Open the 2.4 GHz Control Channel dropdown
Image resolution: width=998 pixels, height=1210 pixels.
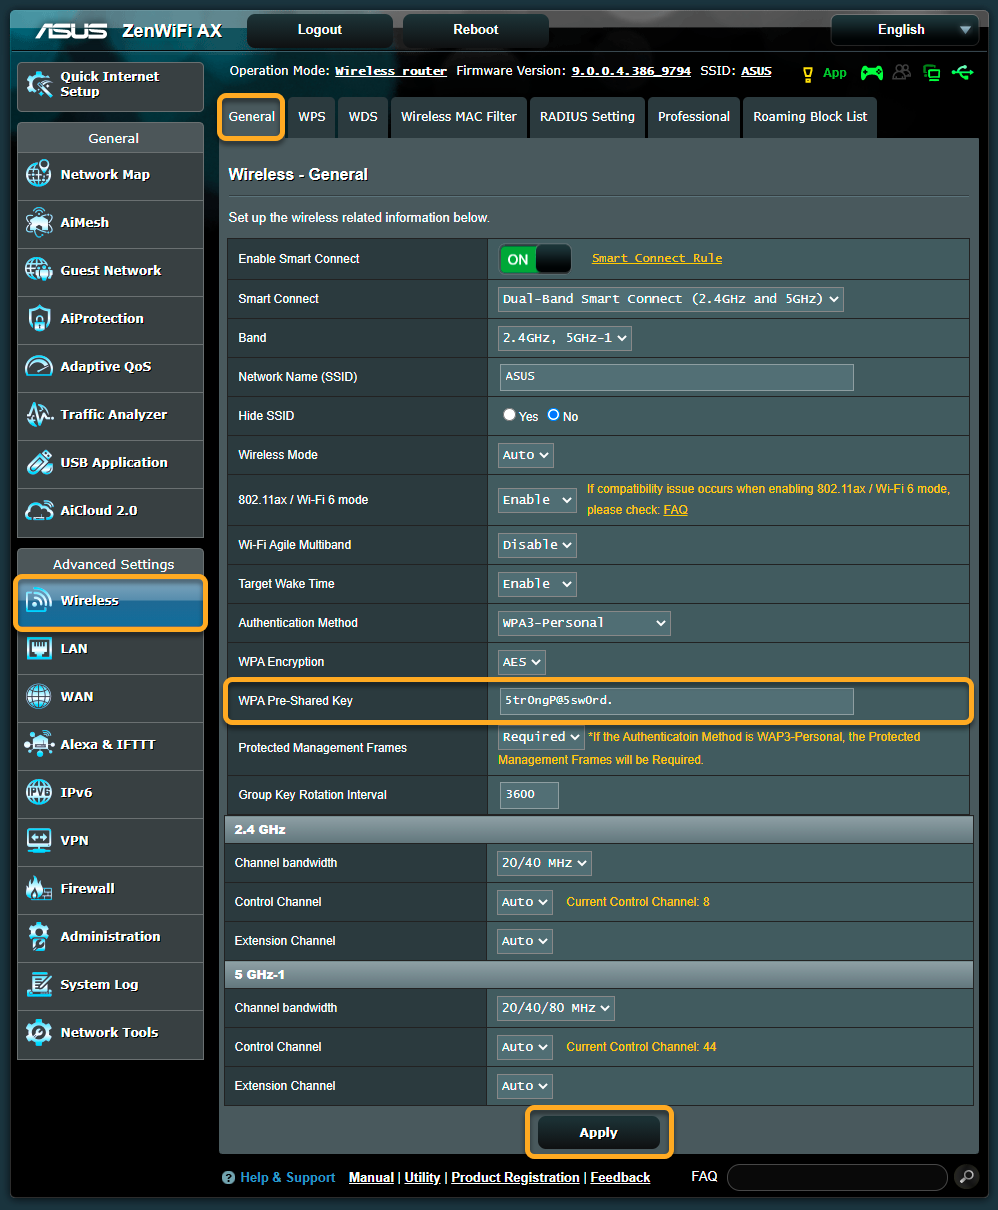[525, 902]
